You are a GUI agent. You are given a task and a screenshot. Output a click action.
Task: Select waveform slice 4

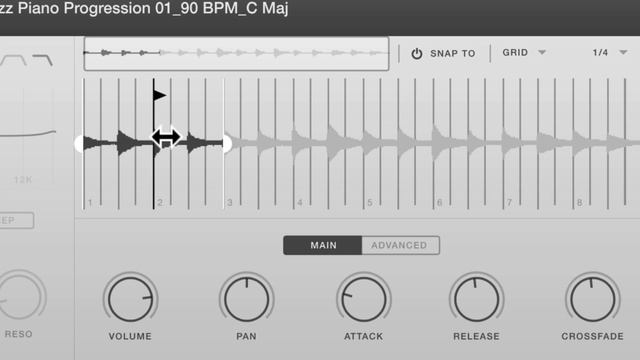[x=328, y=144]
